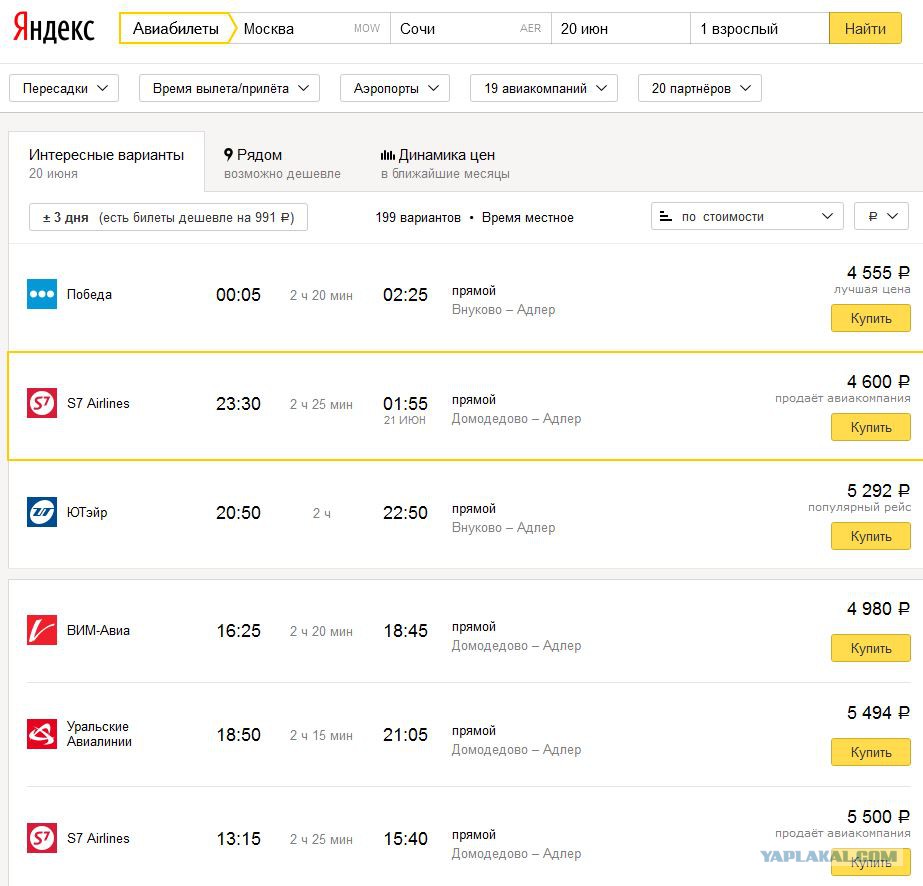Click the 20 июн date field
Screen dimensions: 923x886
[621, 28]
